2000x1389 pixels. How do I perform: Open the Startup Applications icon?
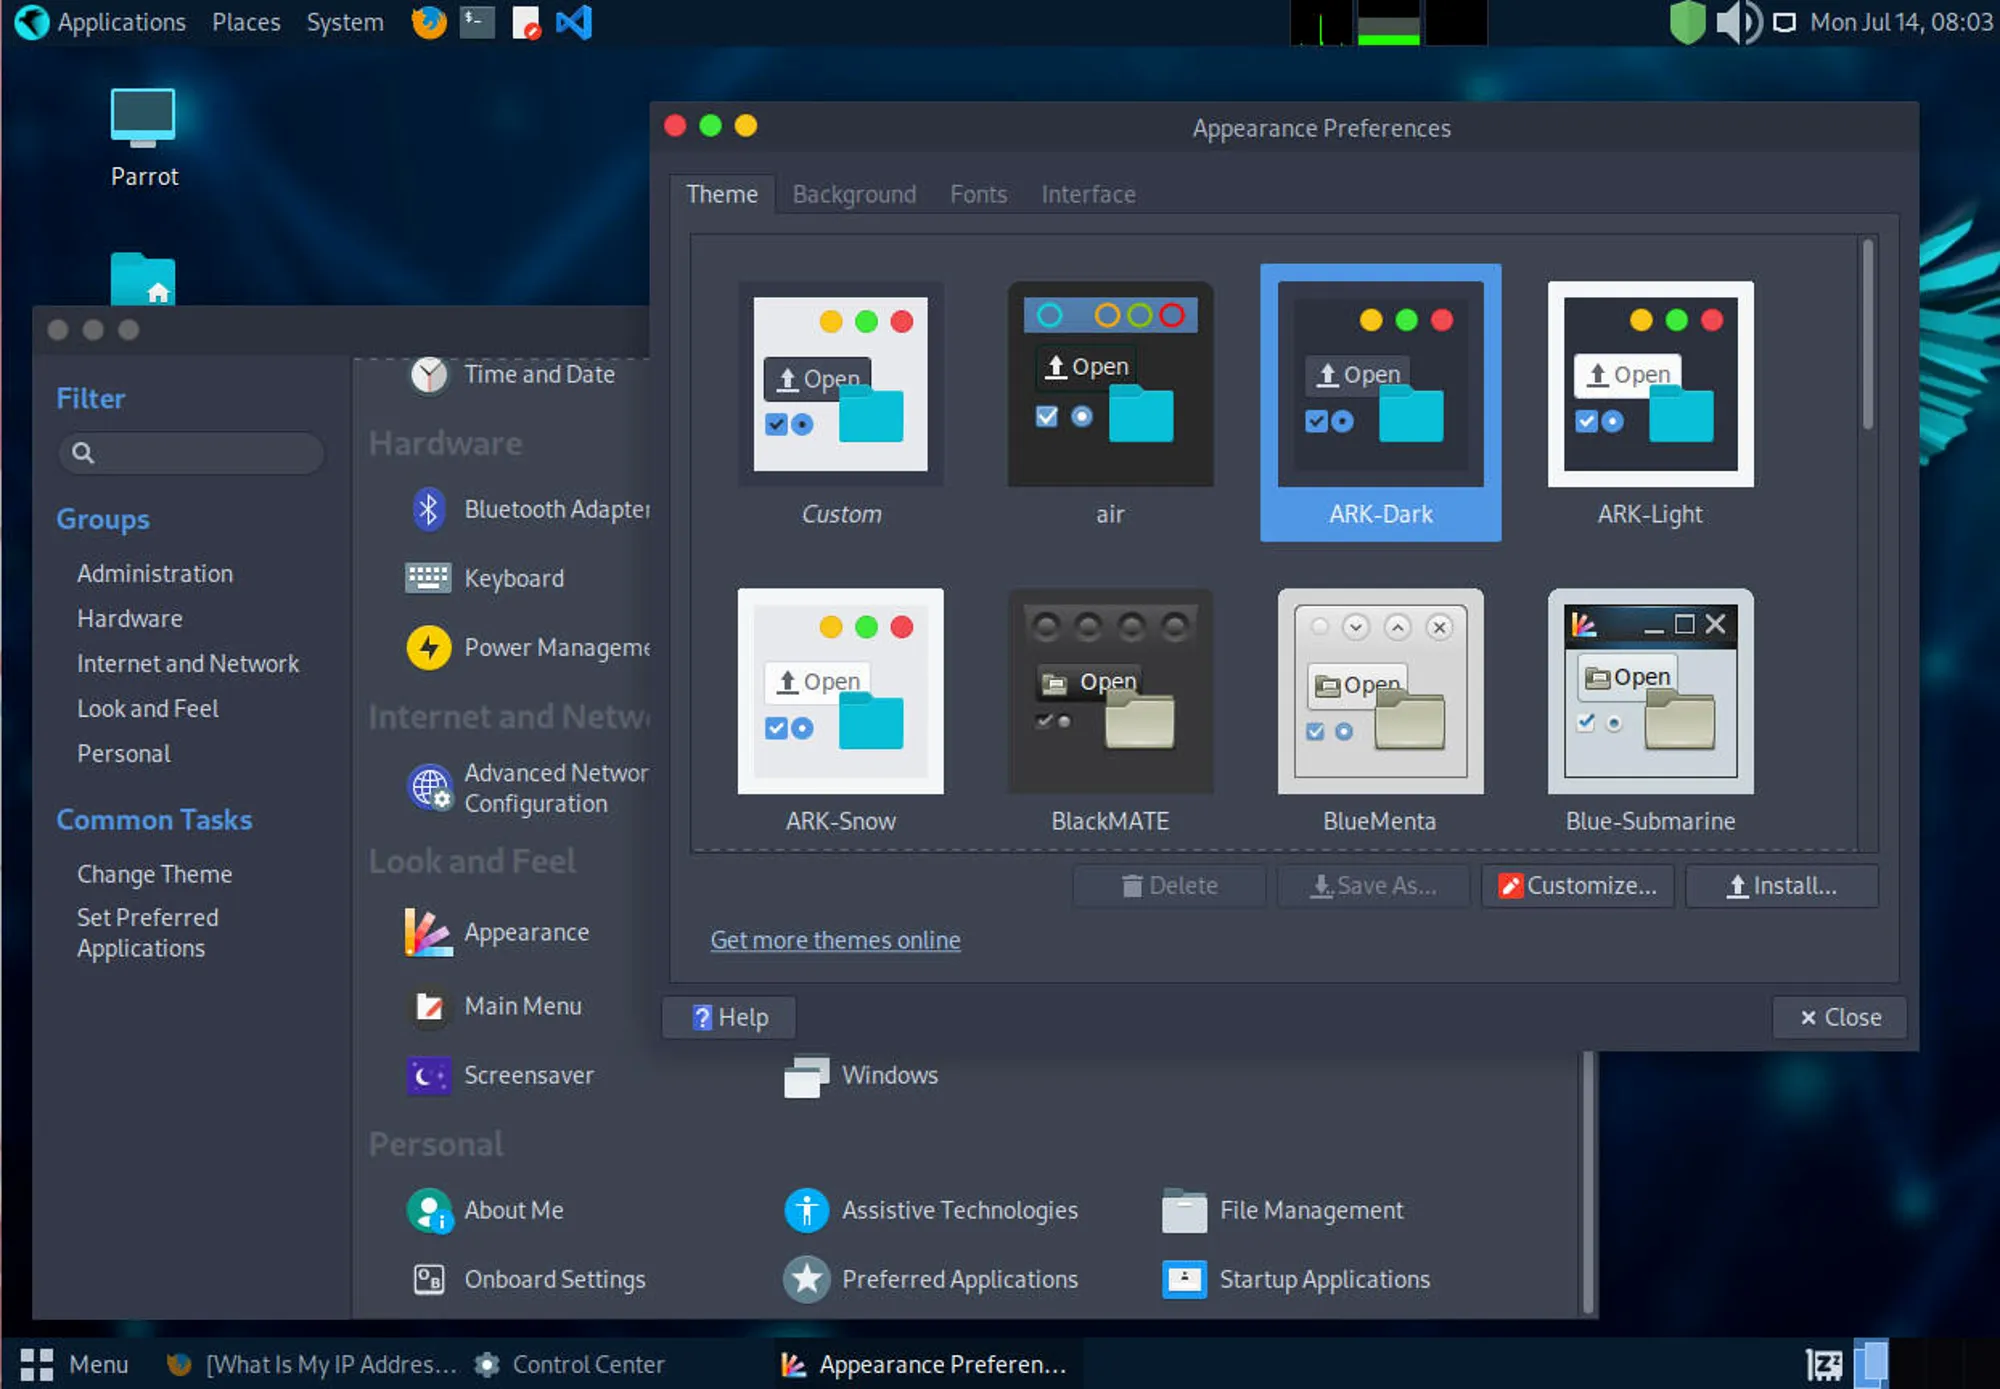pyautogui.click(x=1185, y=1280)
